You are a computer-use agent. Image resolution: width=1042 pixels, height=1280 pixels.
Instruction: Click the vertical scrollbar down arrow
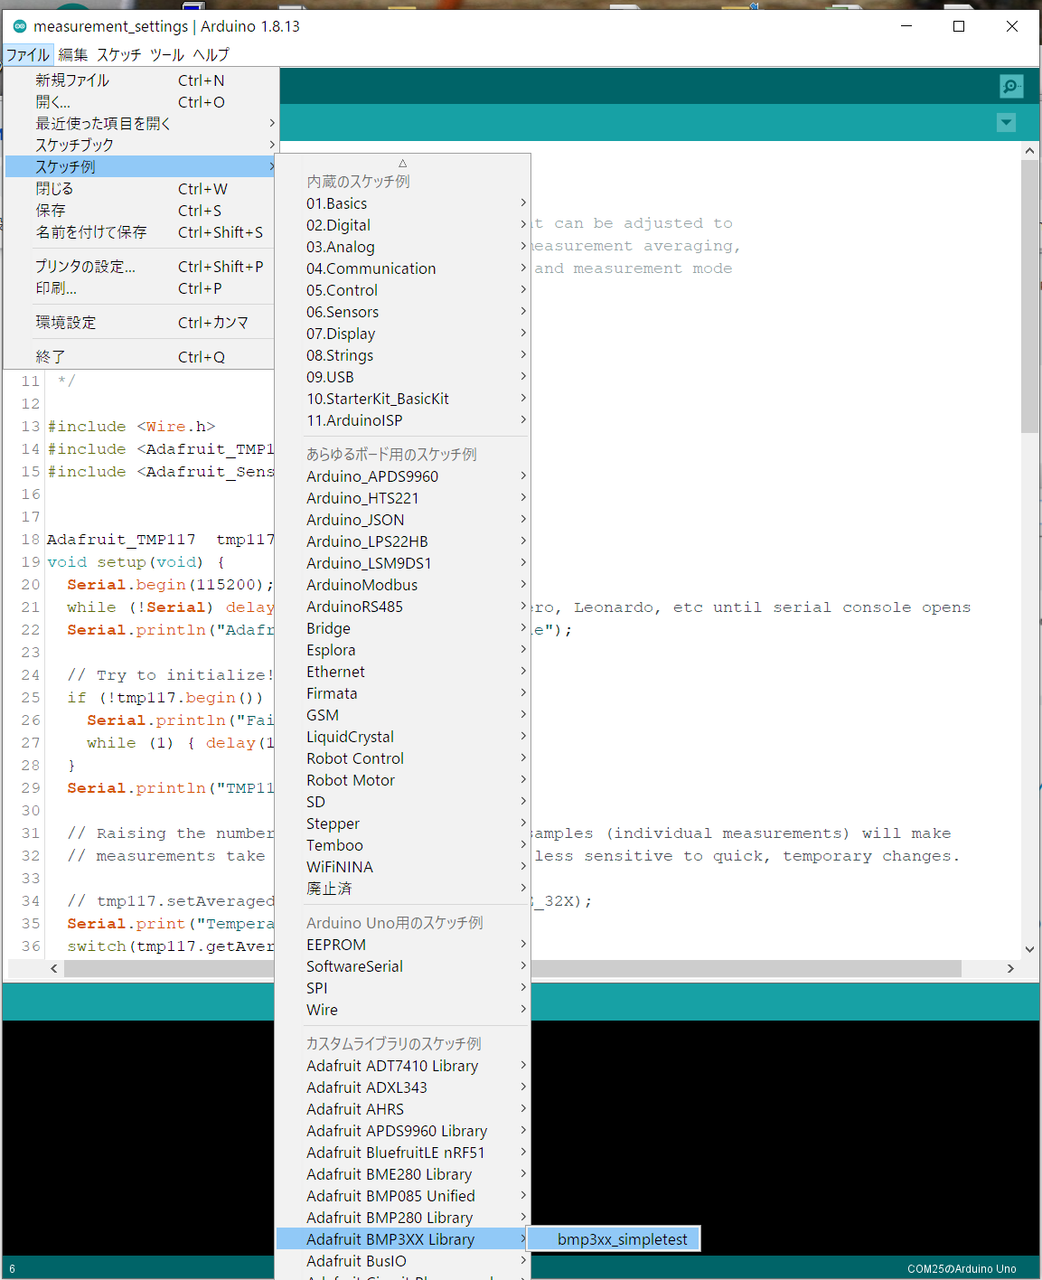click(x=1030, y=949)
